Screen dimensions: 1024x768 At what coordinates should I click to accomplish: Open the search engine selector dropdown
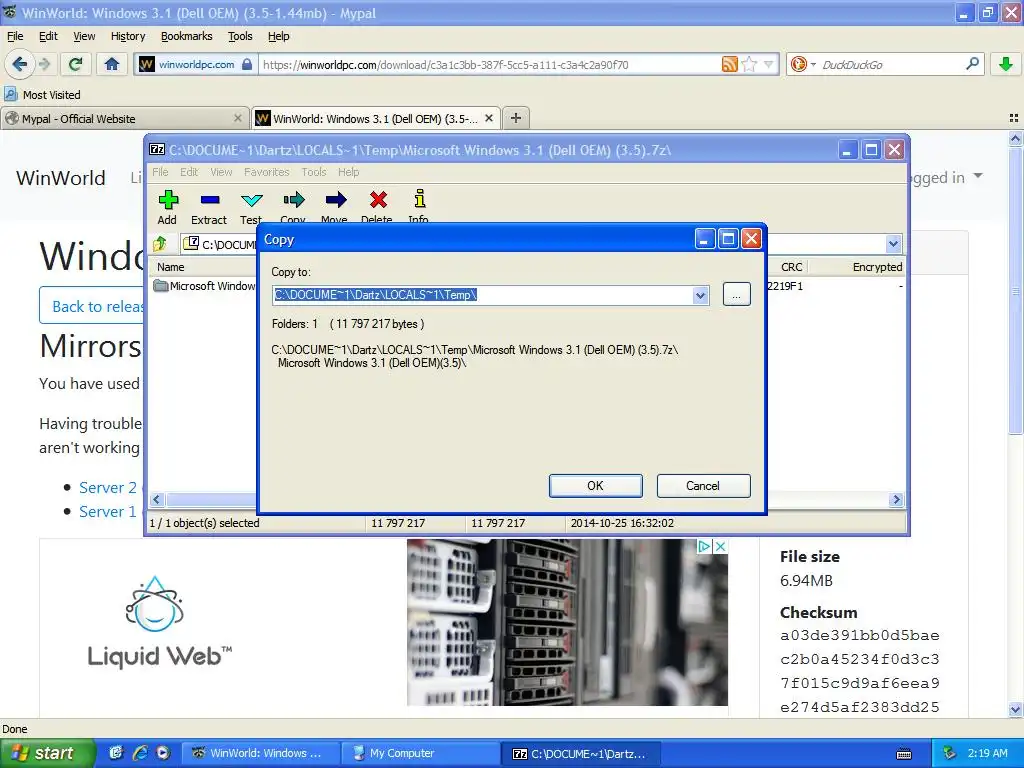813,64
